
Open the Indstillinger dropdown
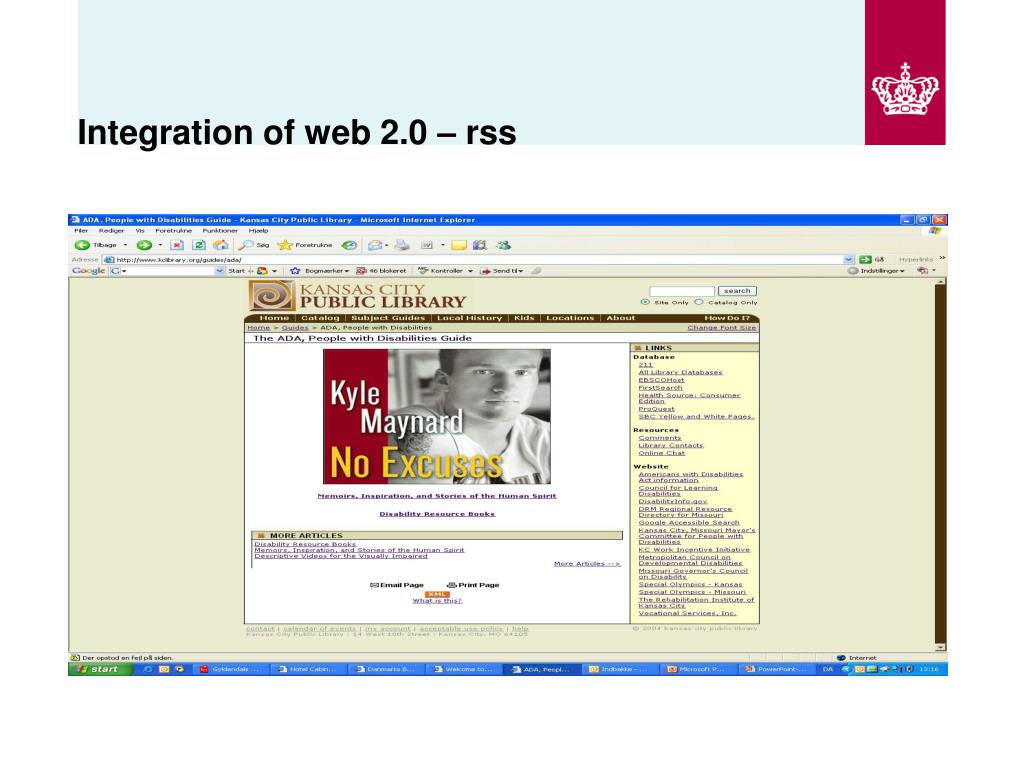[903, 271]
